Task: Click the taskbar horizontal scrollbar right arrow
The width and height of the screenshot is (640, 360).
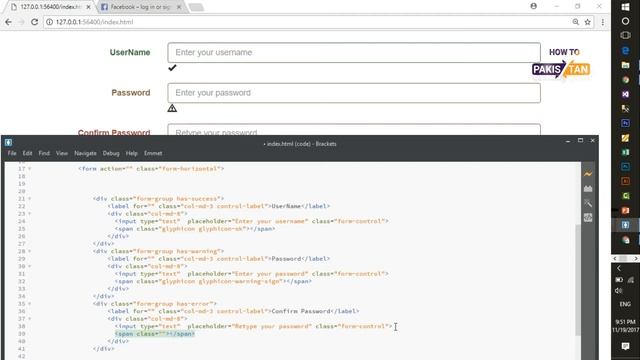Action: point(636,259)
